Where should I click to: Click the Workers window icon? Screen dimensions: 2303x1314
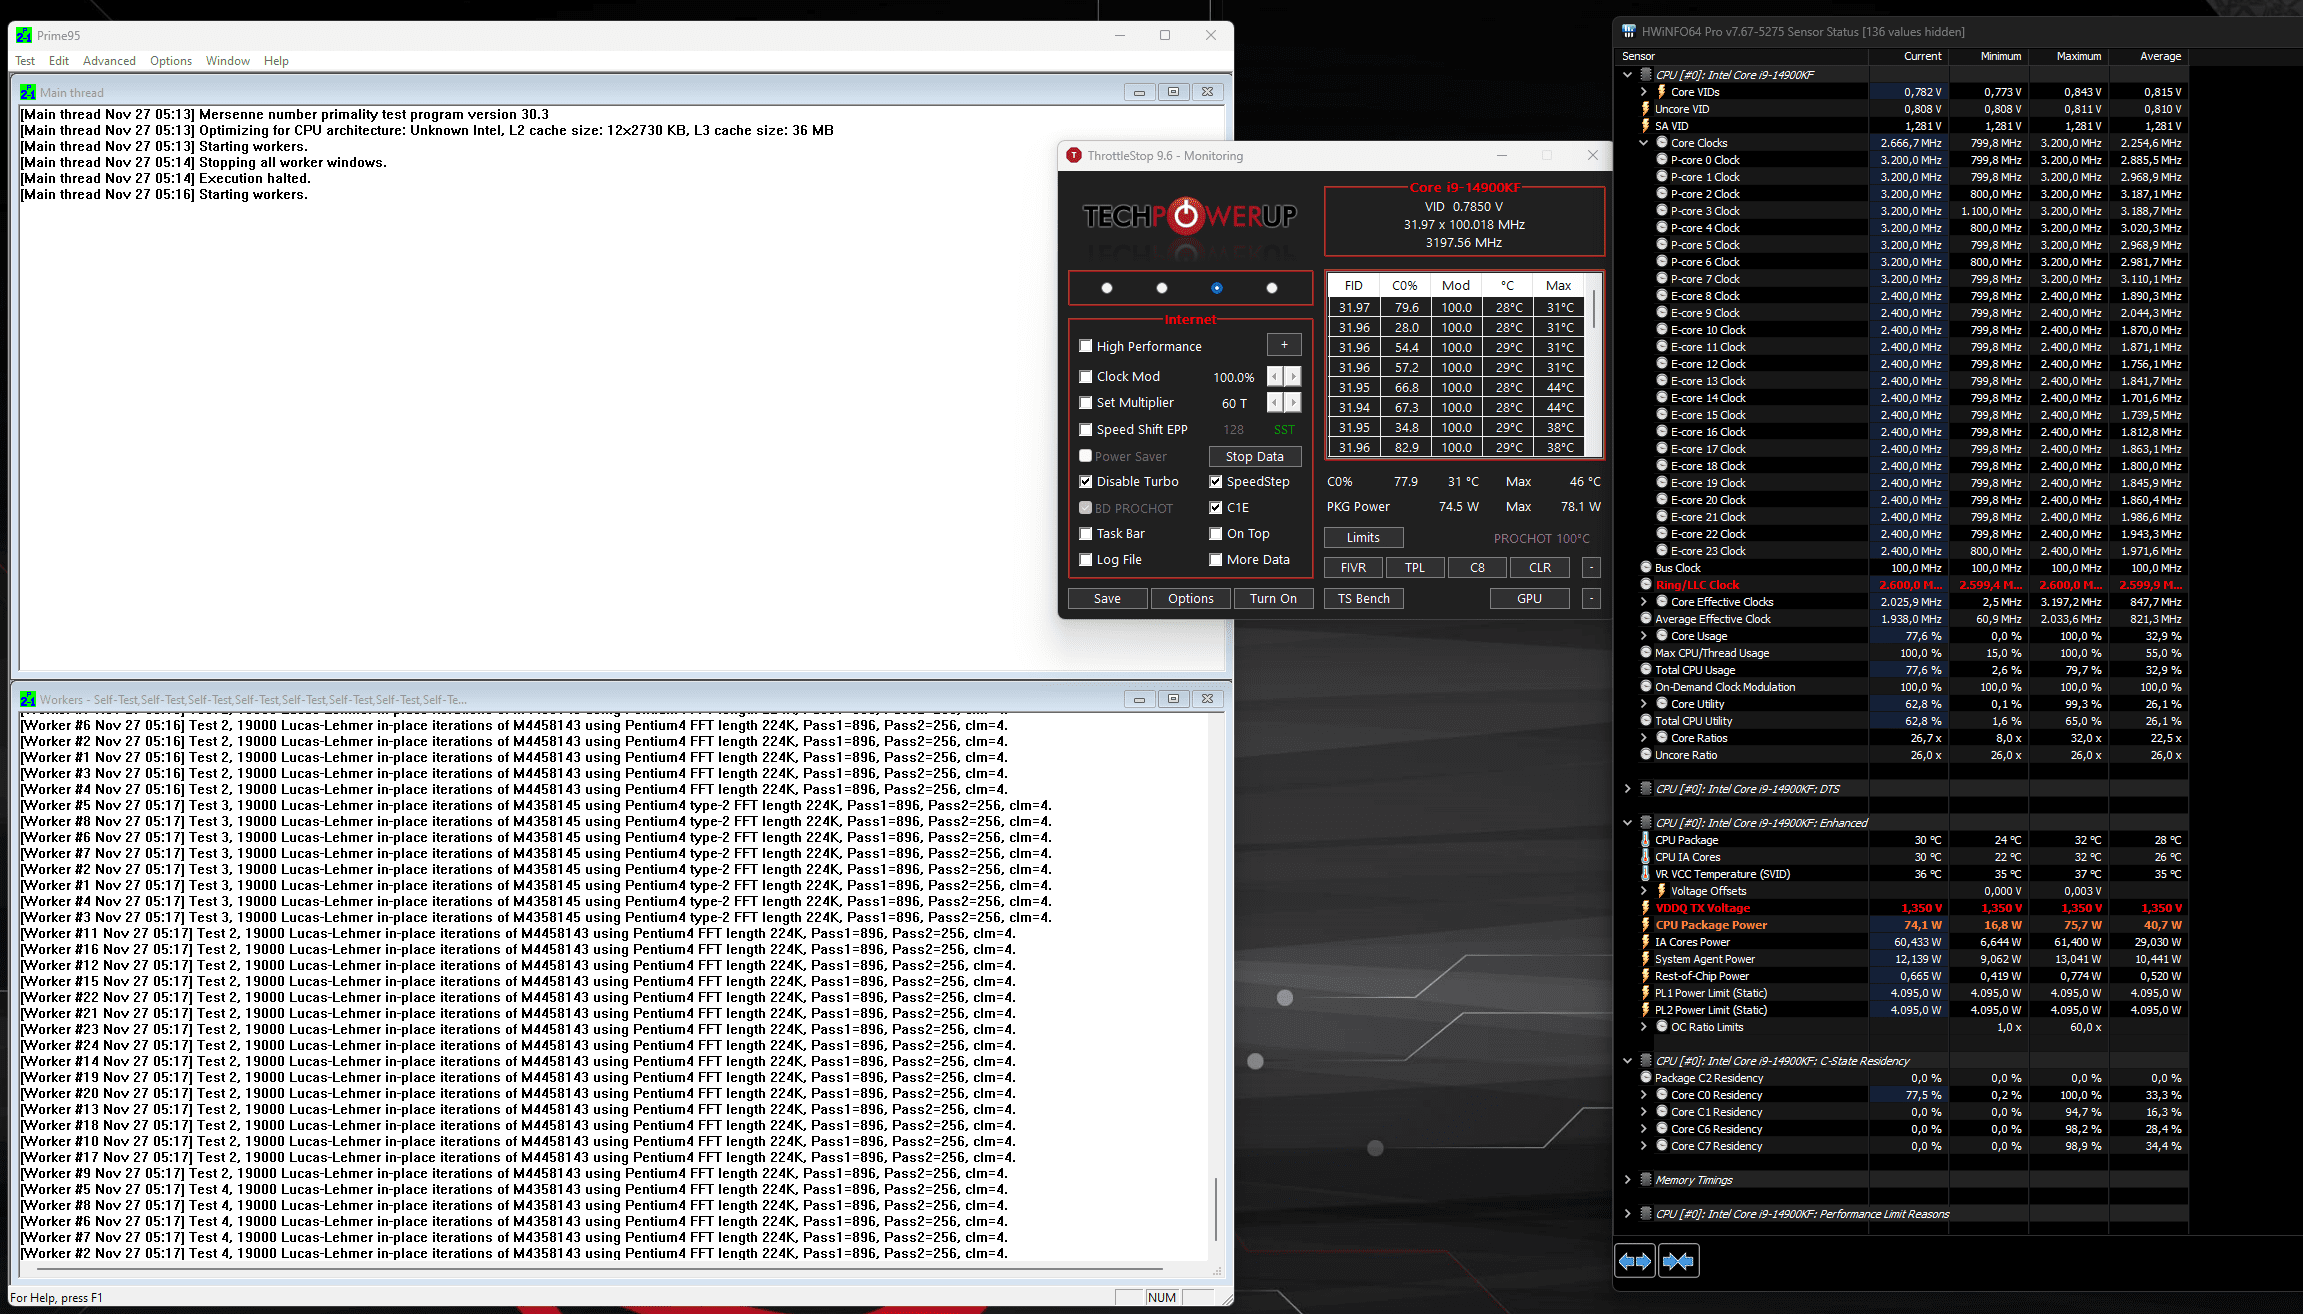click(x=28, y=699)
